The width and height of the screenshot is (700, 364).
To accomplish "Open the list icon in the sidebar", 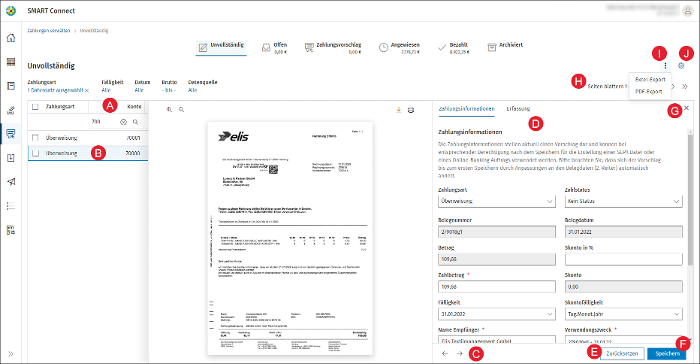I will tap(11, 206).
